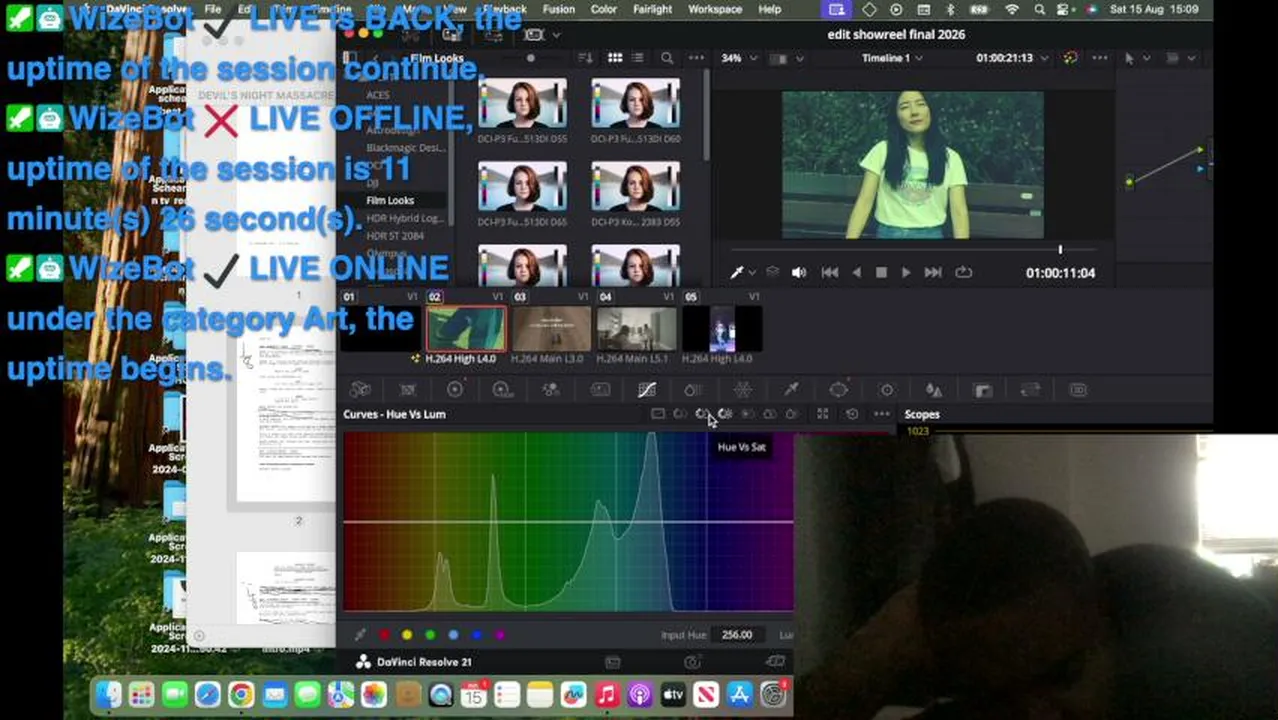Pick hue with curve eyedropper tool
The image size is (1278, 720).
coord(360,634)
